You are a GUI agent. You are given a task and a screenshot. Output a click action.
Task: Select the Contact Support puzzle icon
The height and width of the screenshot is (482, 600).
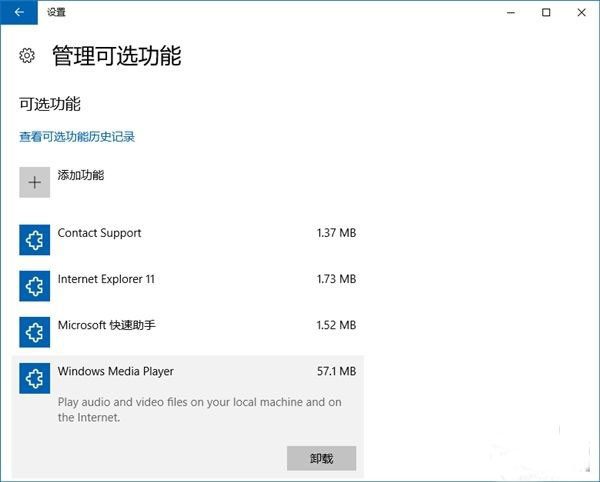34,240
